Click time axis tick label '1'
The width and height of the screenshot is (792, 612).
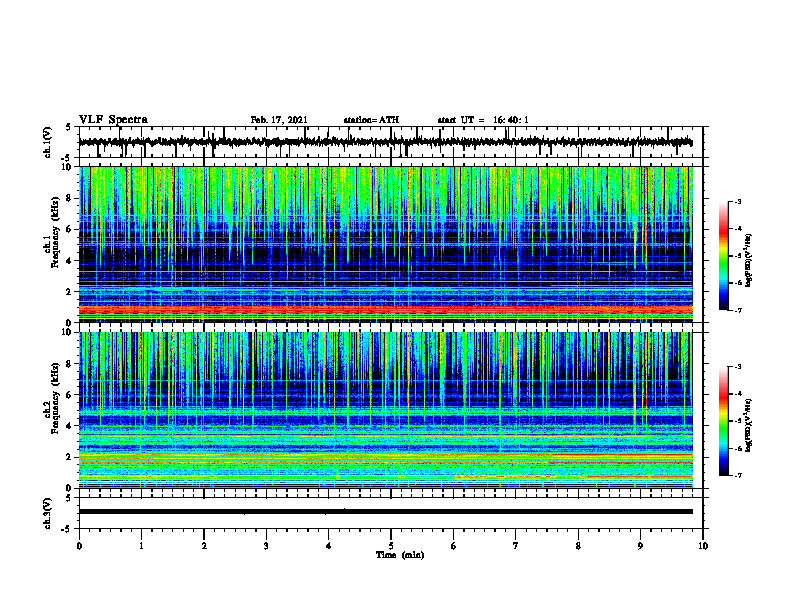click(x=141, y=546)
